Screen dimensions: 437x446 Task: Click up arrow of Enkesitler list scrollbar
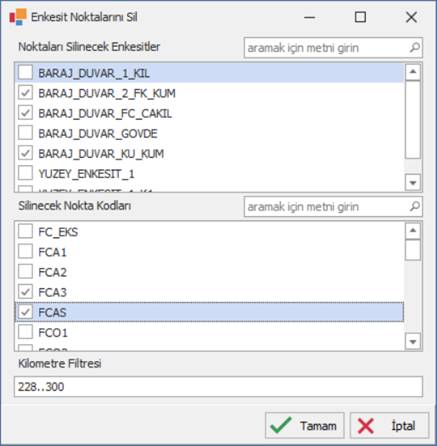click(413, 72)
